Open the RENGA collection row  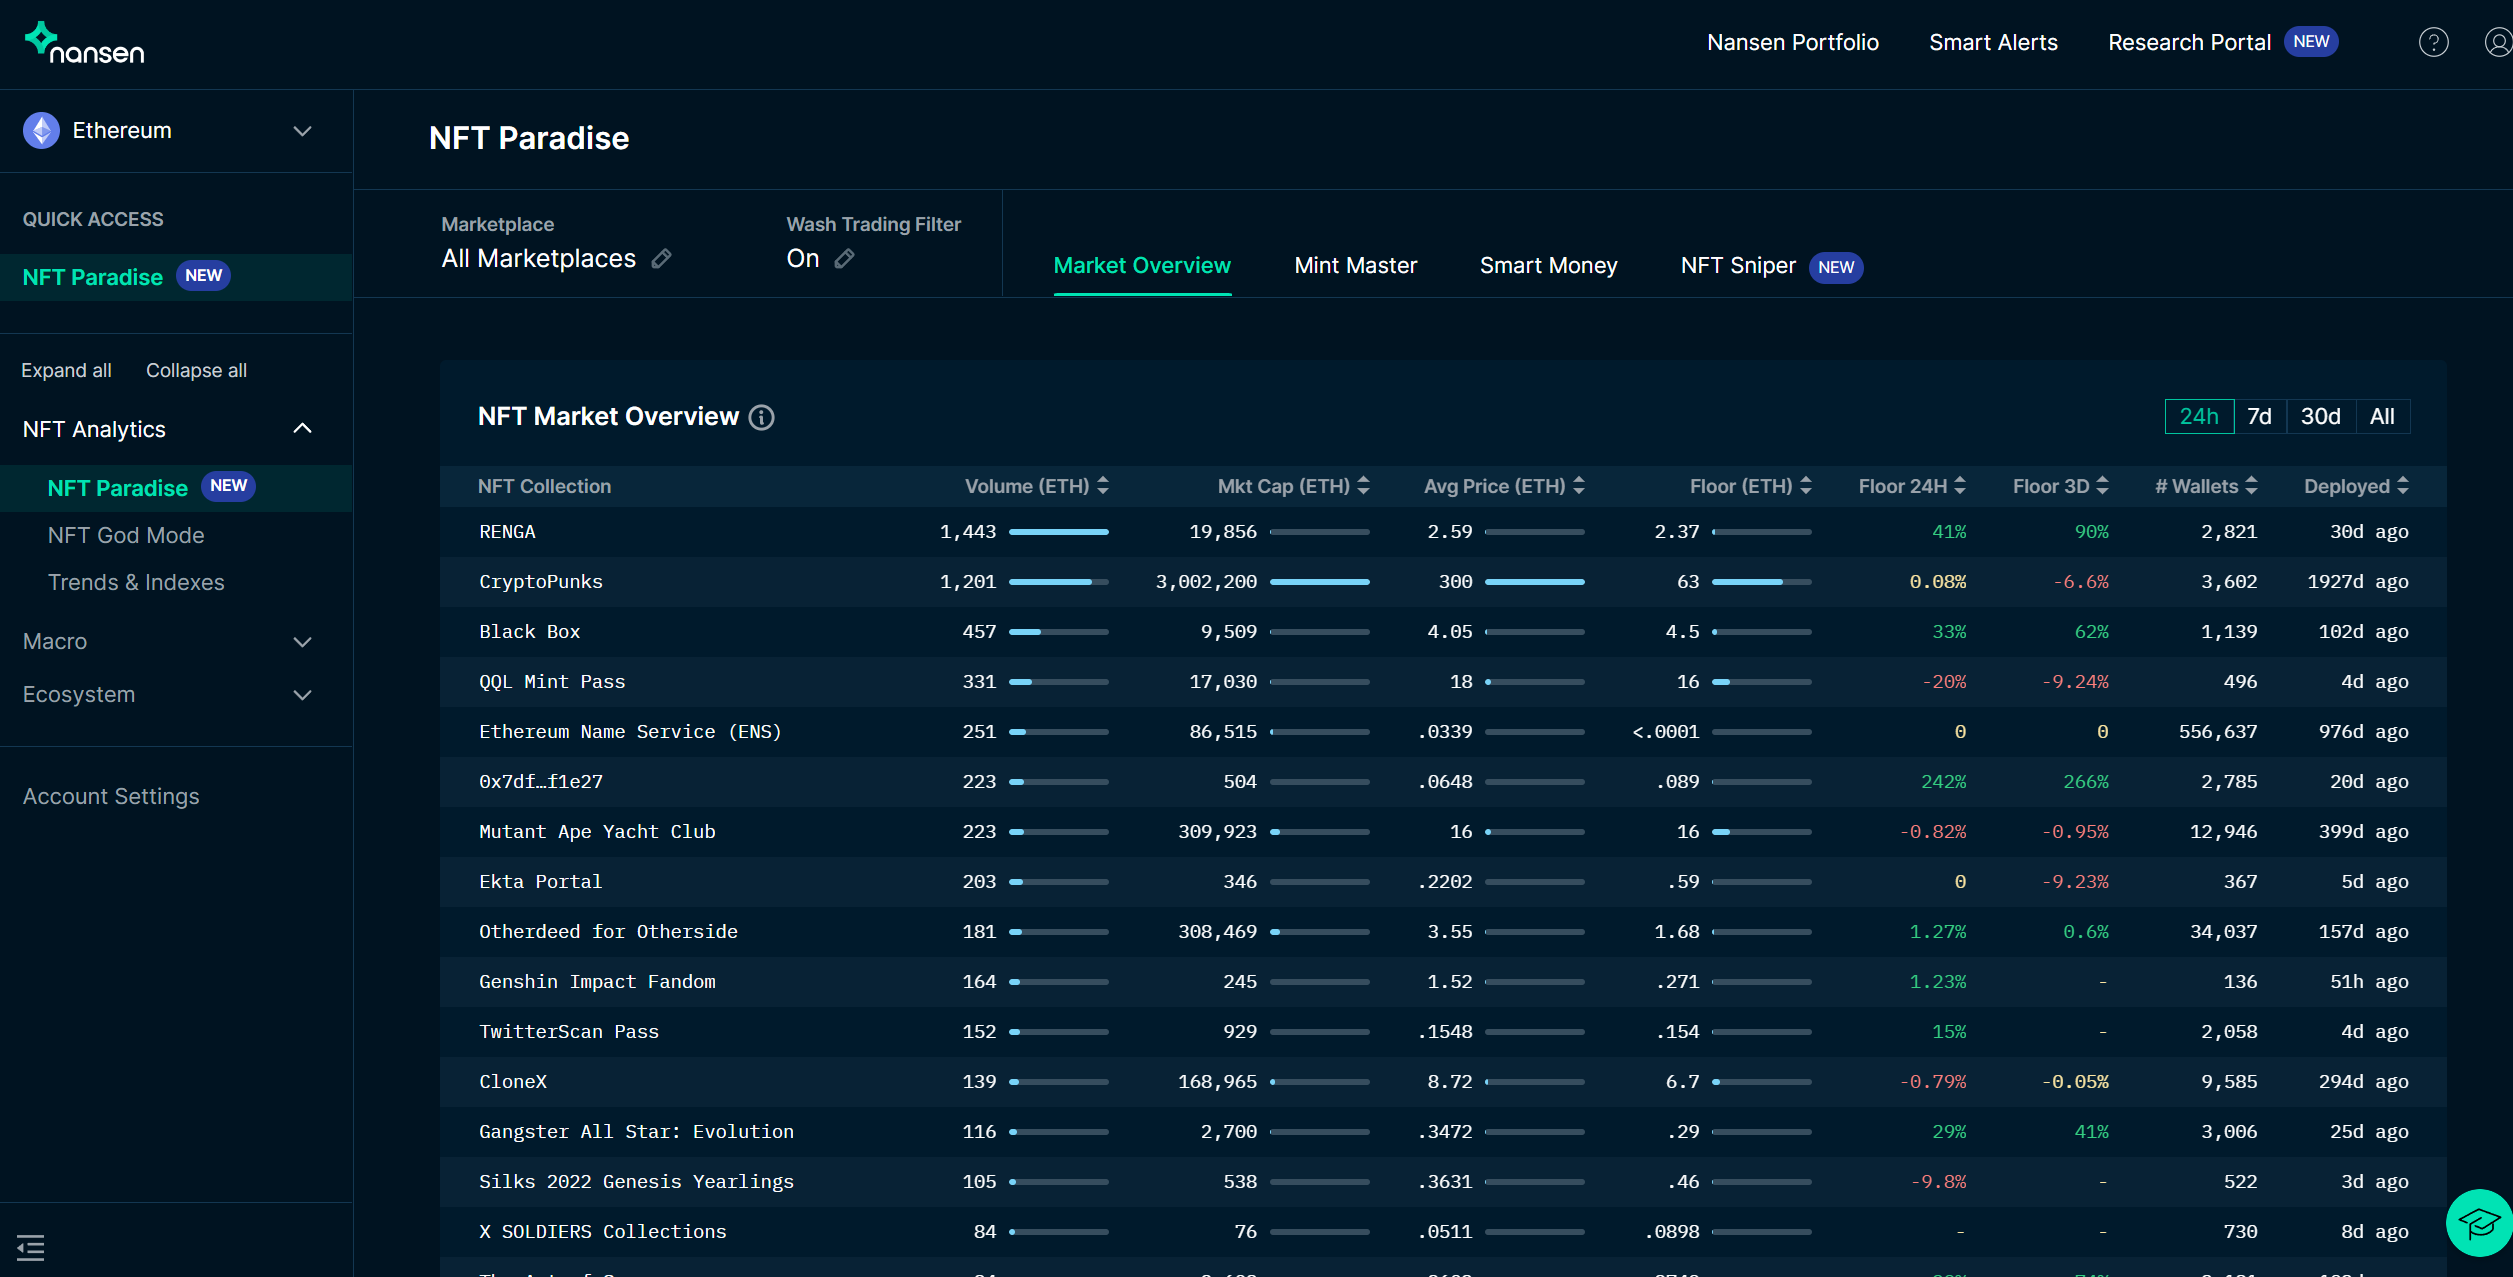(x=1443, y=532)
